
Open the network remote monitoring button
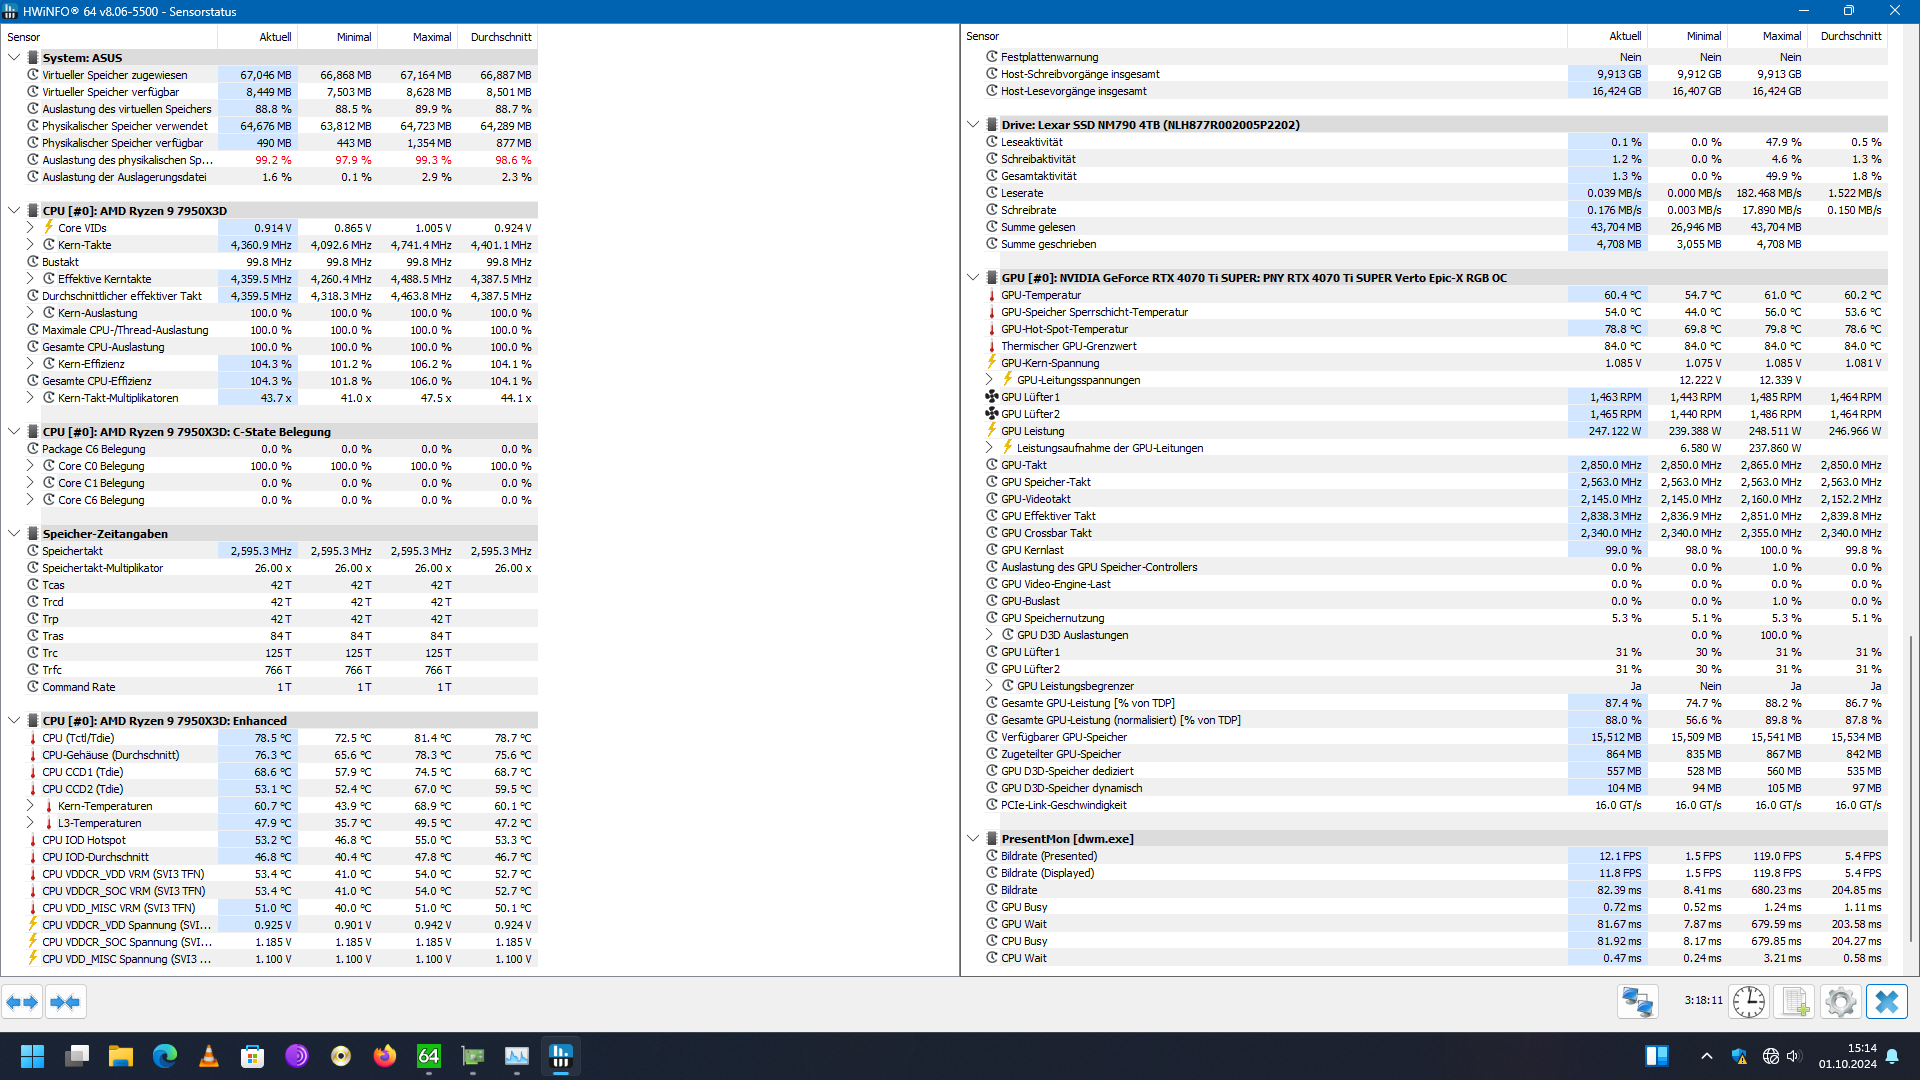pyautogui.click(x=1637, y=1002)
